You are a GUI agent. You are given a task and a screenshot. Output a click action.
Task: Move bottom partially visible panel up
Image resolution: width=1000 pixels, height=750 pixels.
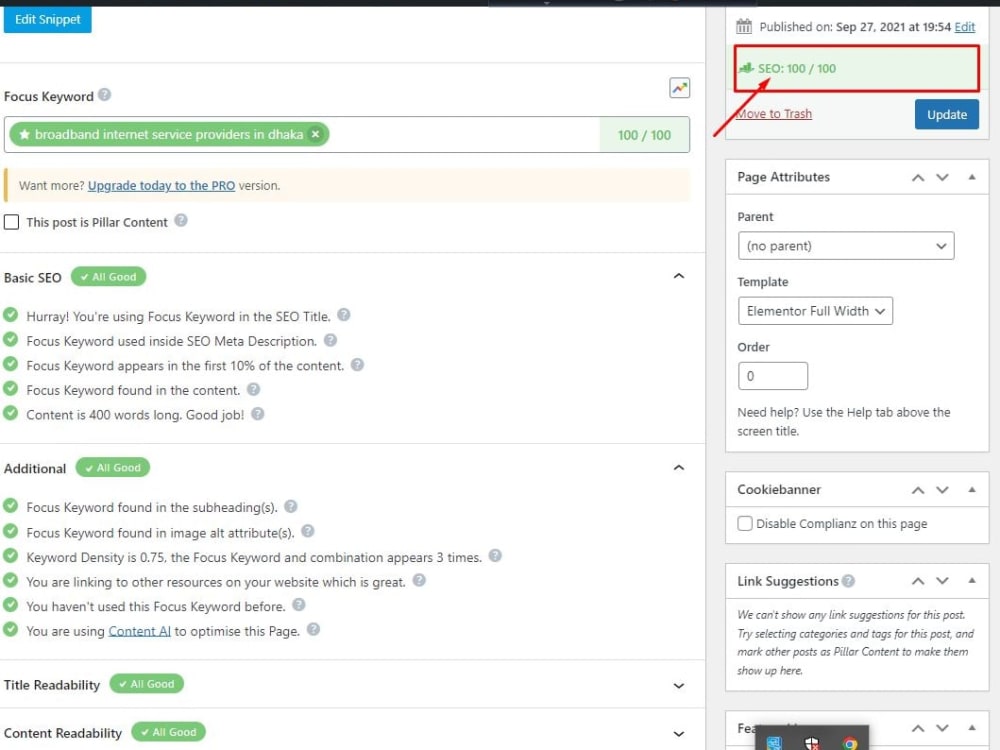pos(918,728)
